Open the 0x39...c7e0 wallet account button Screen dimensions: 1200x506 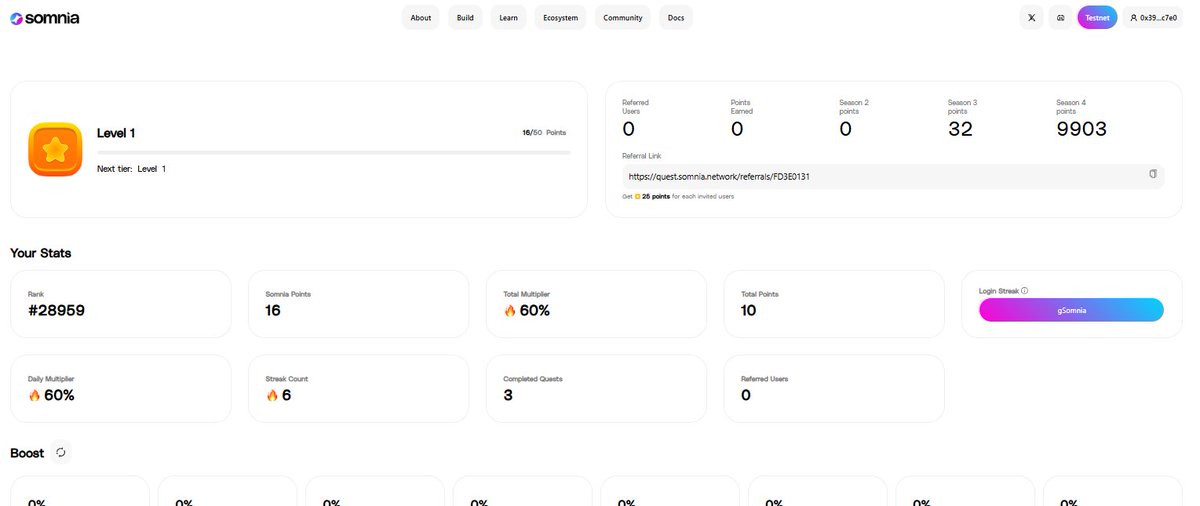pos(1153,18)
